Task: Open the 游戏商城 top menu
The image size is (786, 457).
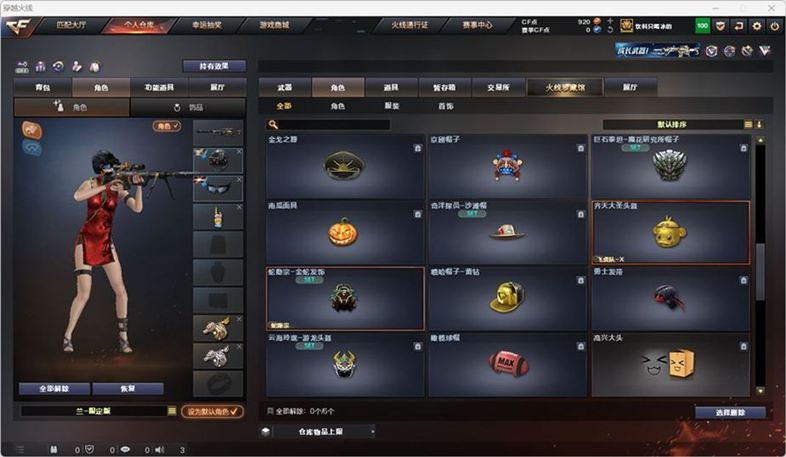Action: [x=274, y=25]
